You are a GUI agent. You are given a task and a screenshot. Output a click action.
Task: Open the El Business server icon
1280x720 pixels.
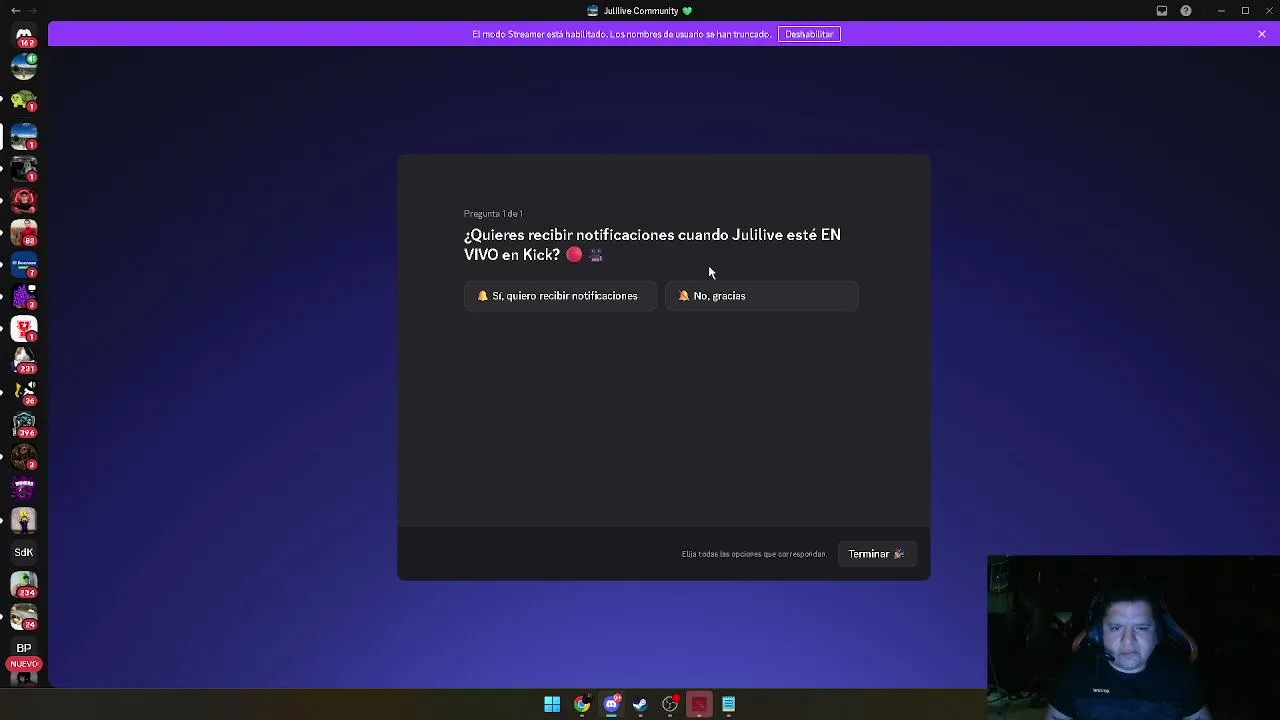[x=24, y=264]
